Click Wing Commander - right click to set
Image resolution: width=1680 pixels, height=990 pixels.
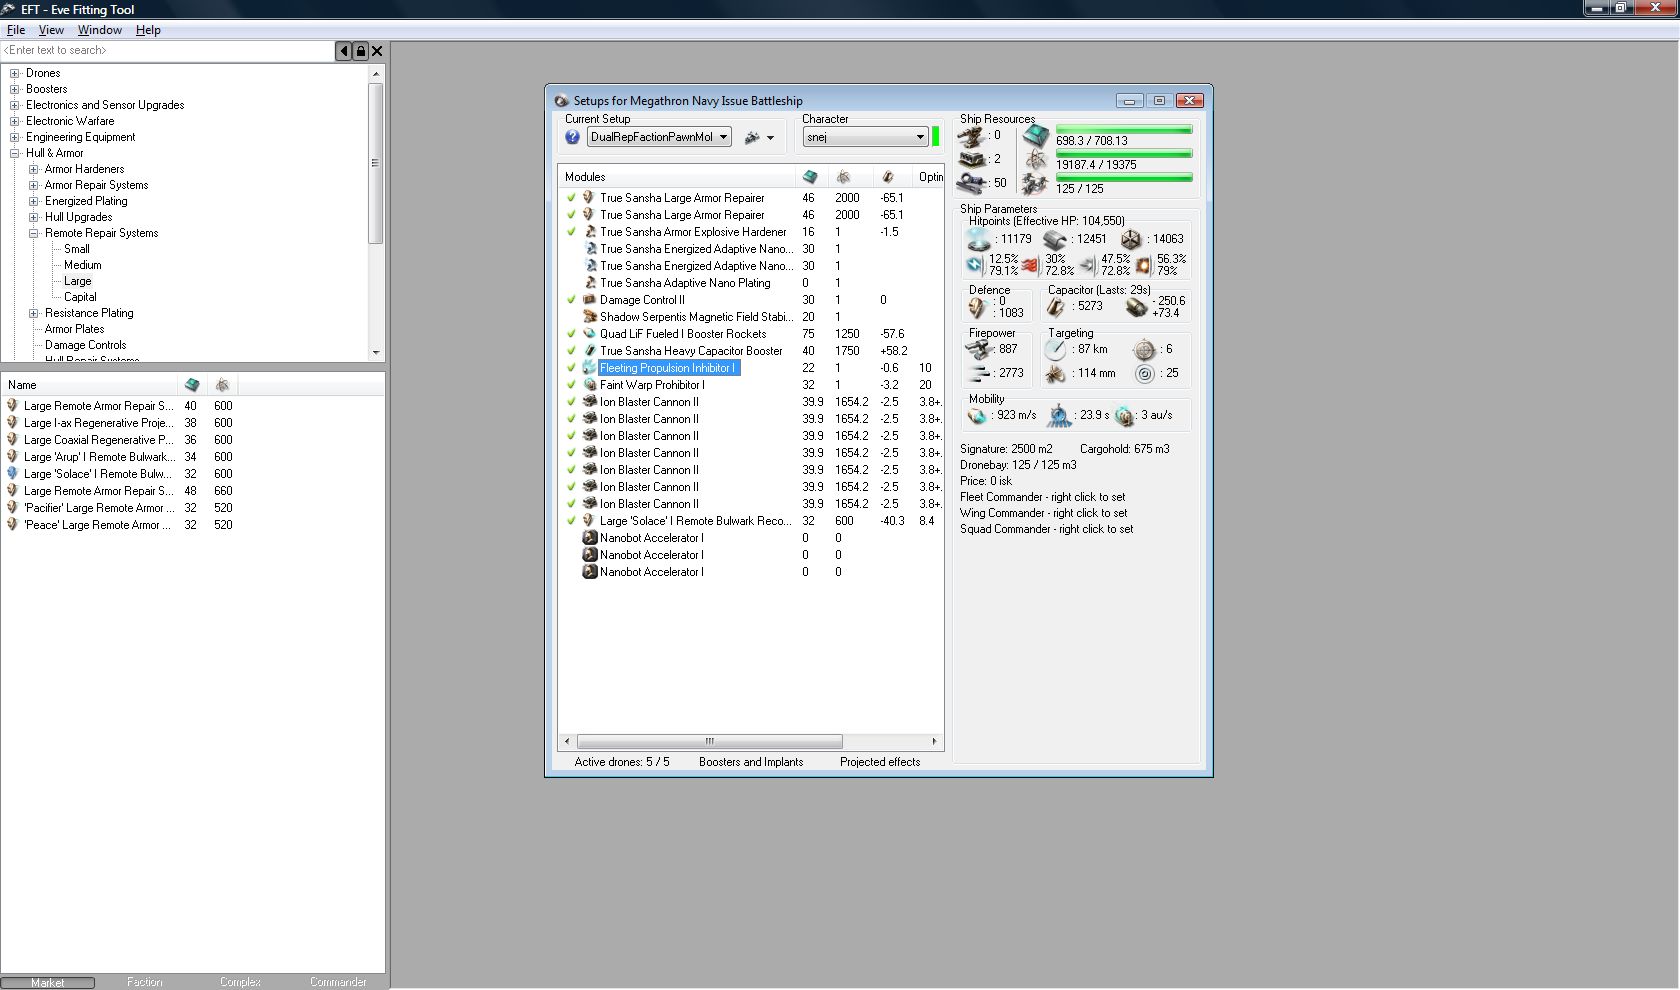pos(1043,513)
